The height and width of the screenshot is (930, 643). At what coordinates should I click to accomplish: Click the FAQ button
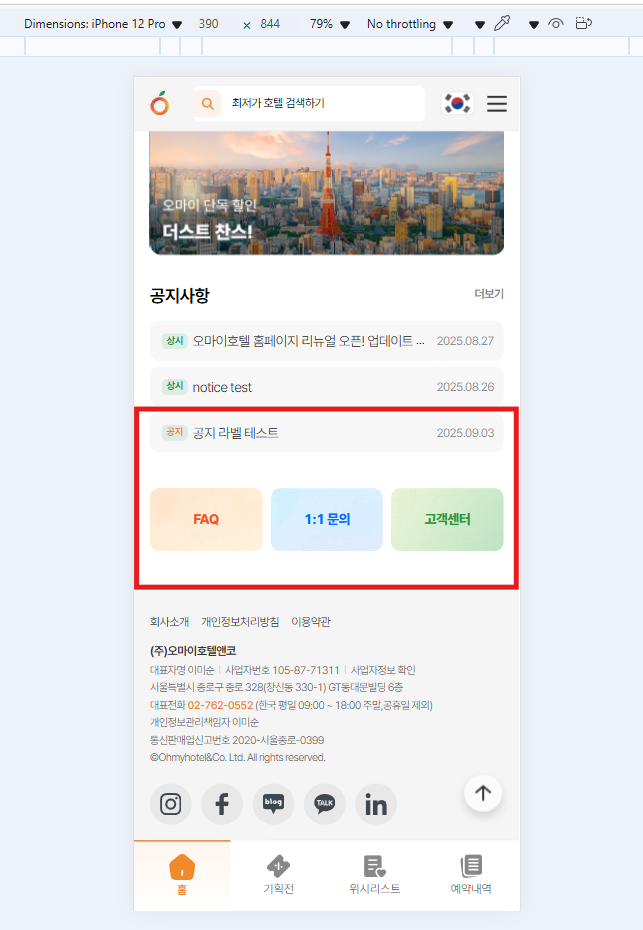coord(206,520)
